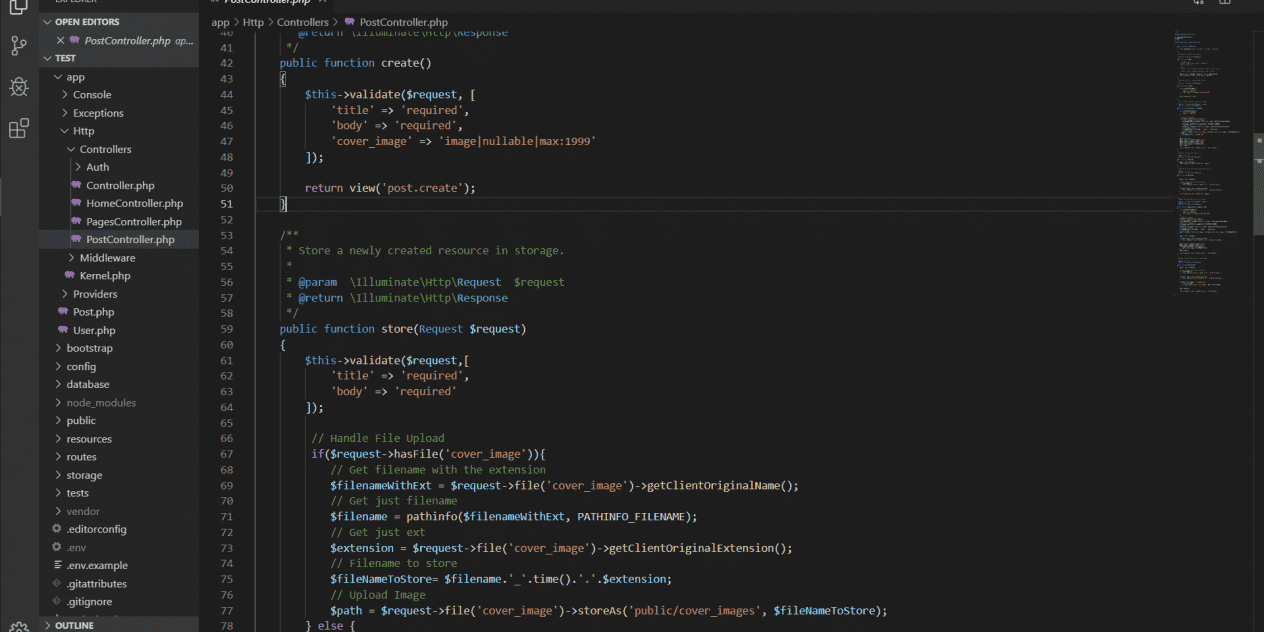Expand the routes folder
The image size is (1264, 632).
(x=58, y=457)
